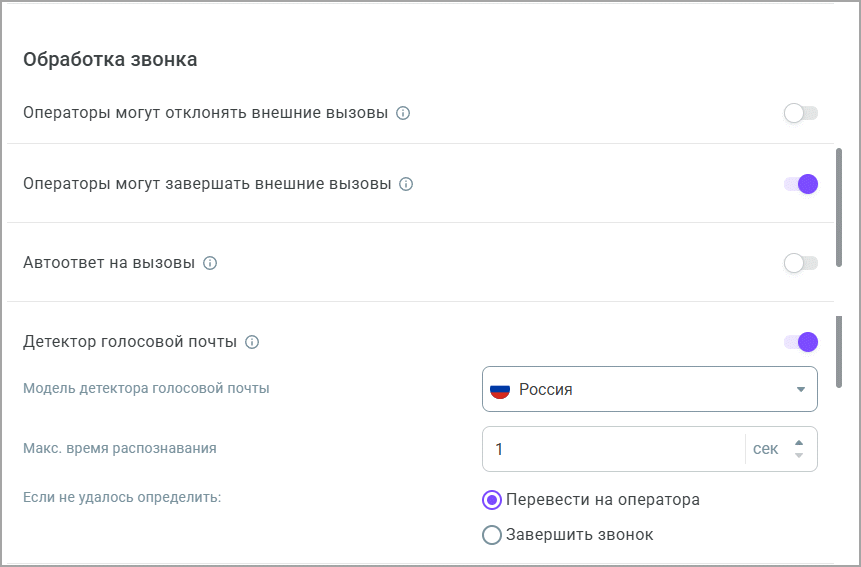This screenshot has width=861, height=567.
Task: Click info icon beside 'Операторы могут завершать внешние вызовы'
Action: click(x=406, y=184)
